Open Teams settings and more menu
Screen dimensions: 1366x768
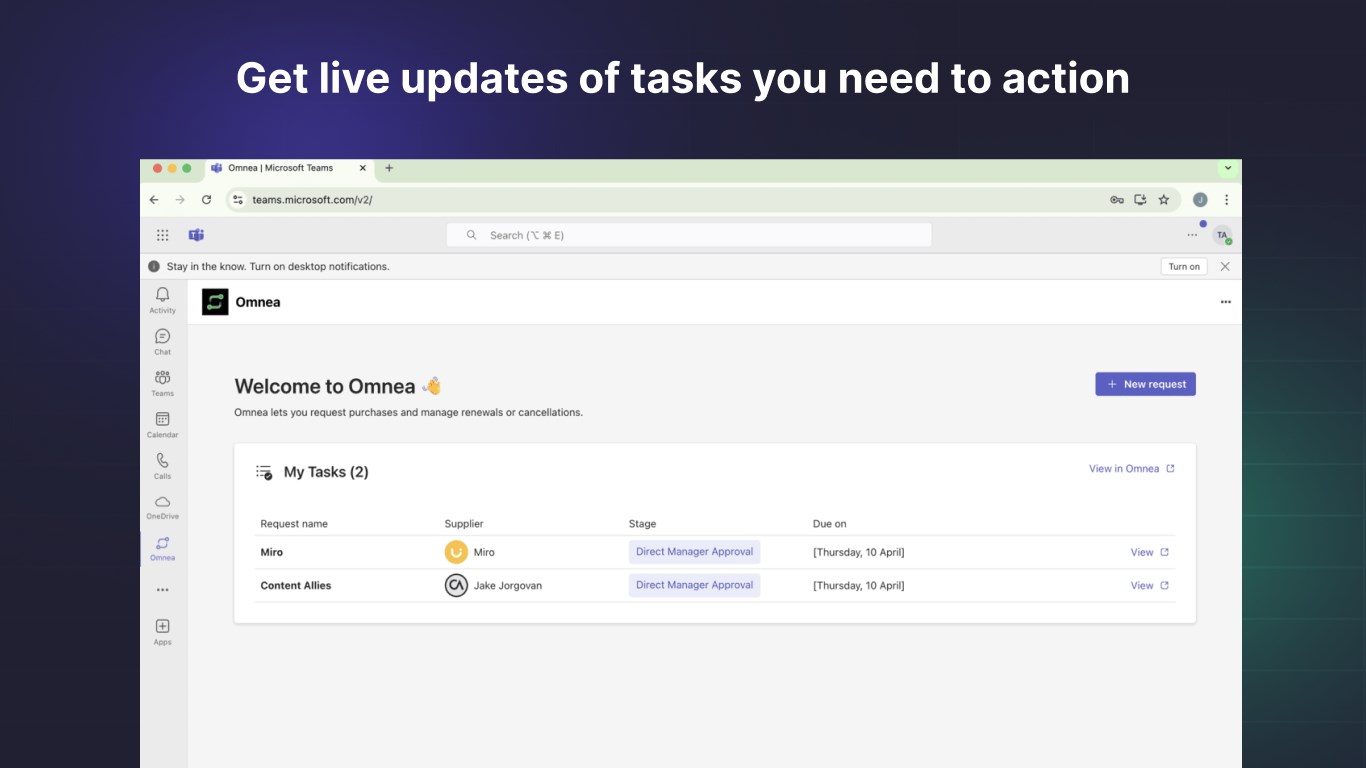(x=1192, y=235)
